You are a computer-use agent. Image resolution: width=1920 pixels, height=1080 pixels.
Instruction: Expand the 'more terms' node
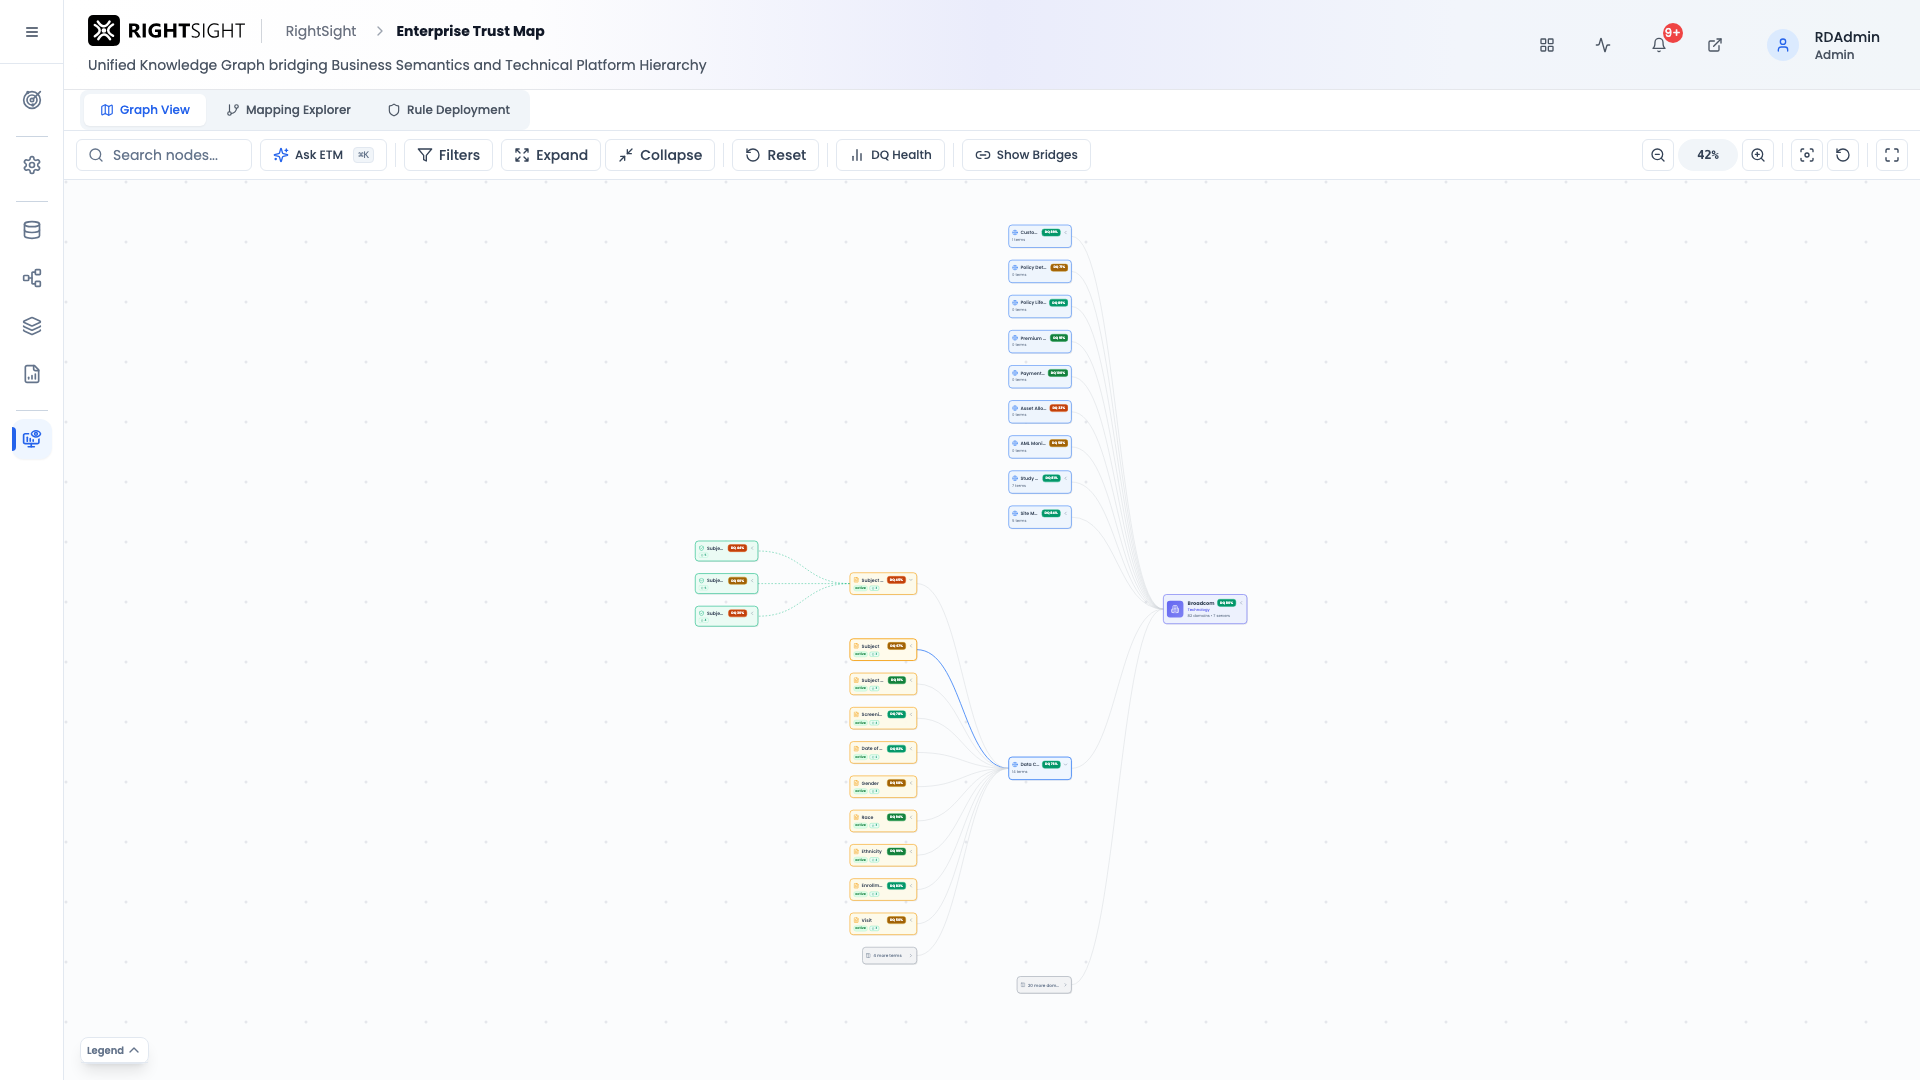click(889, 955)
